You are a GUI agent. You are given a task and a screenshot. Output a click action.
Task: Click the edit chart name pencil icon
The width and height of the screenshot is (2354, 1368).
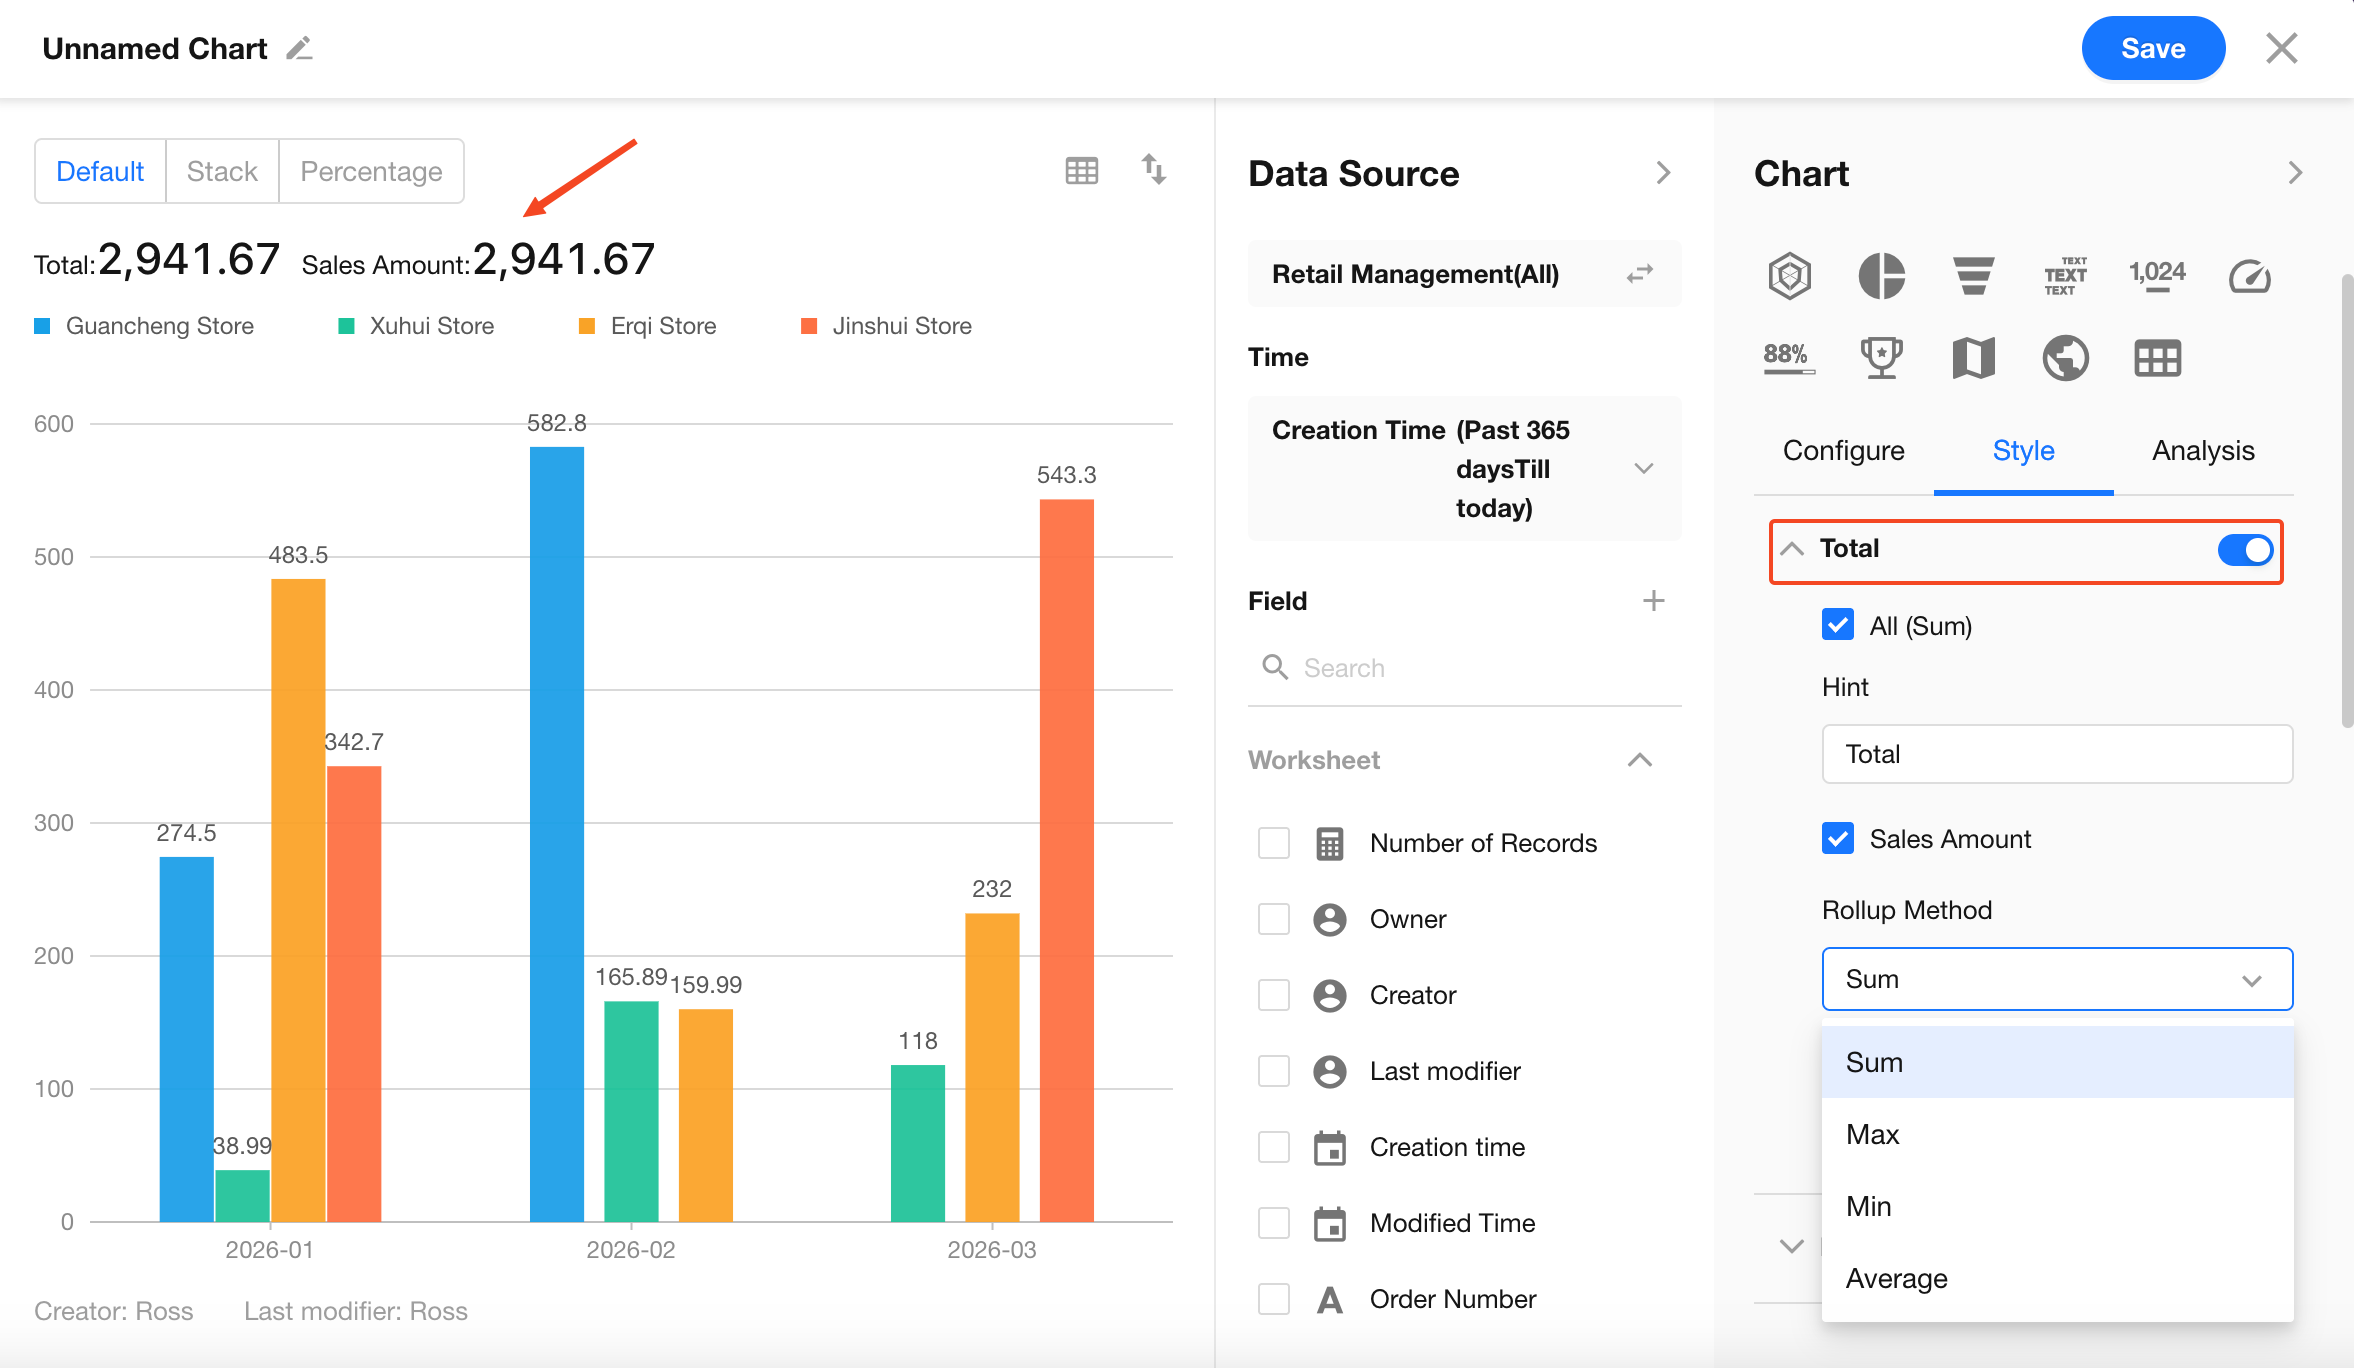coord(299,48)
